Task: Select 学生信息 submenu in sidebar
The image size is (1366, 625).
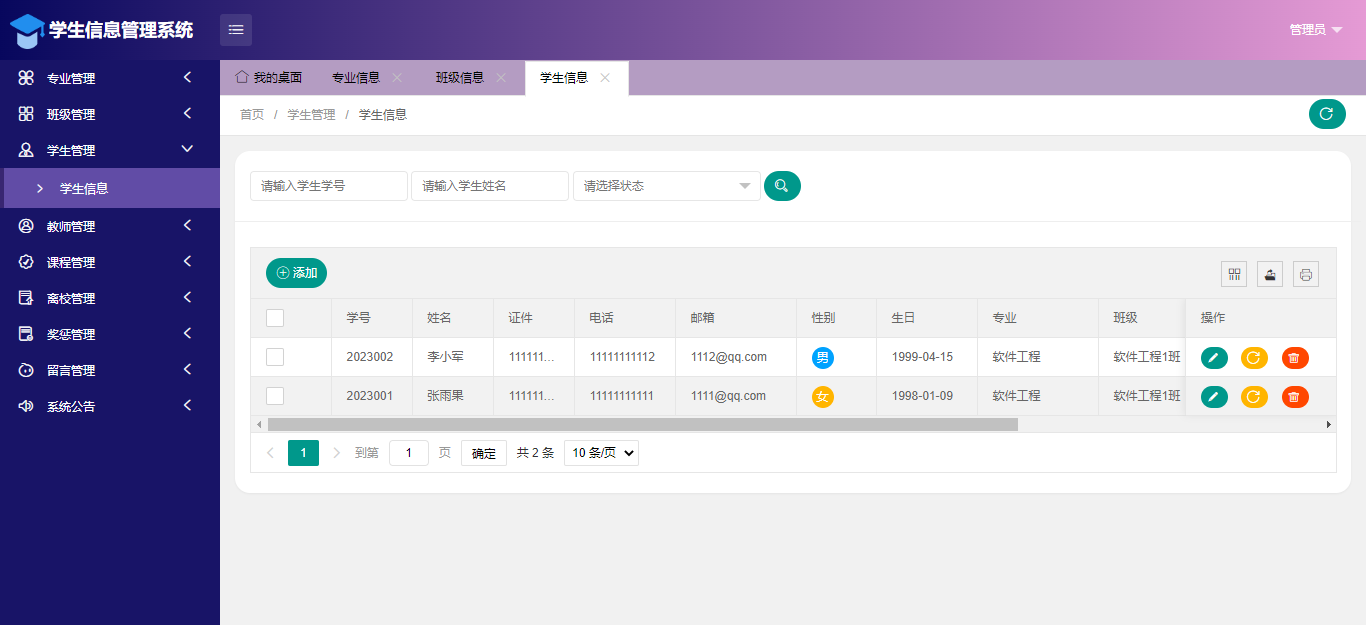Action: [110, 188]
